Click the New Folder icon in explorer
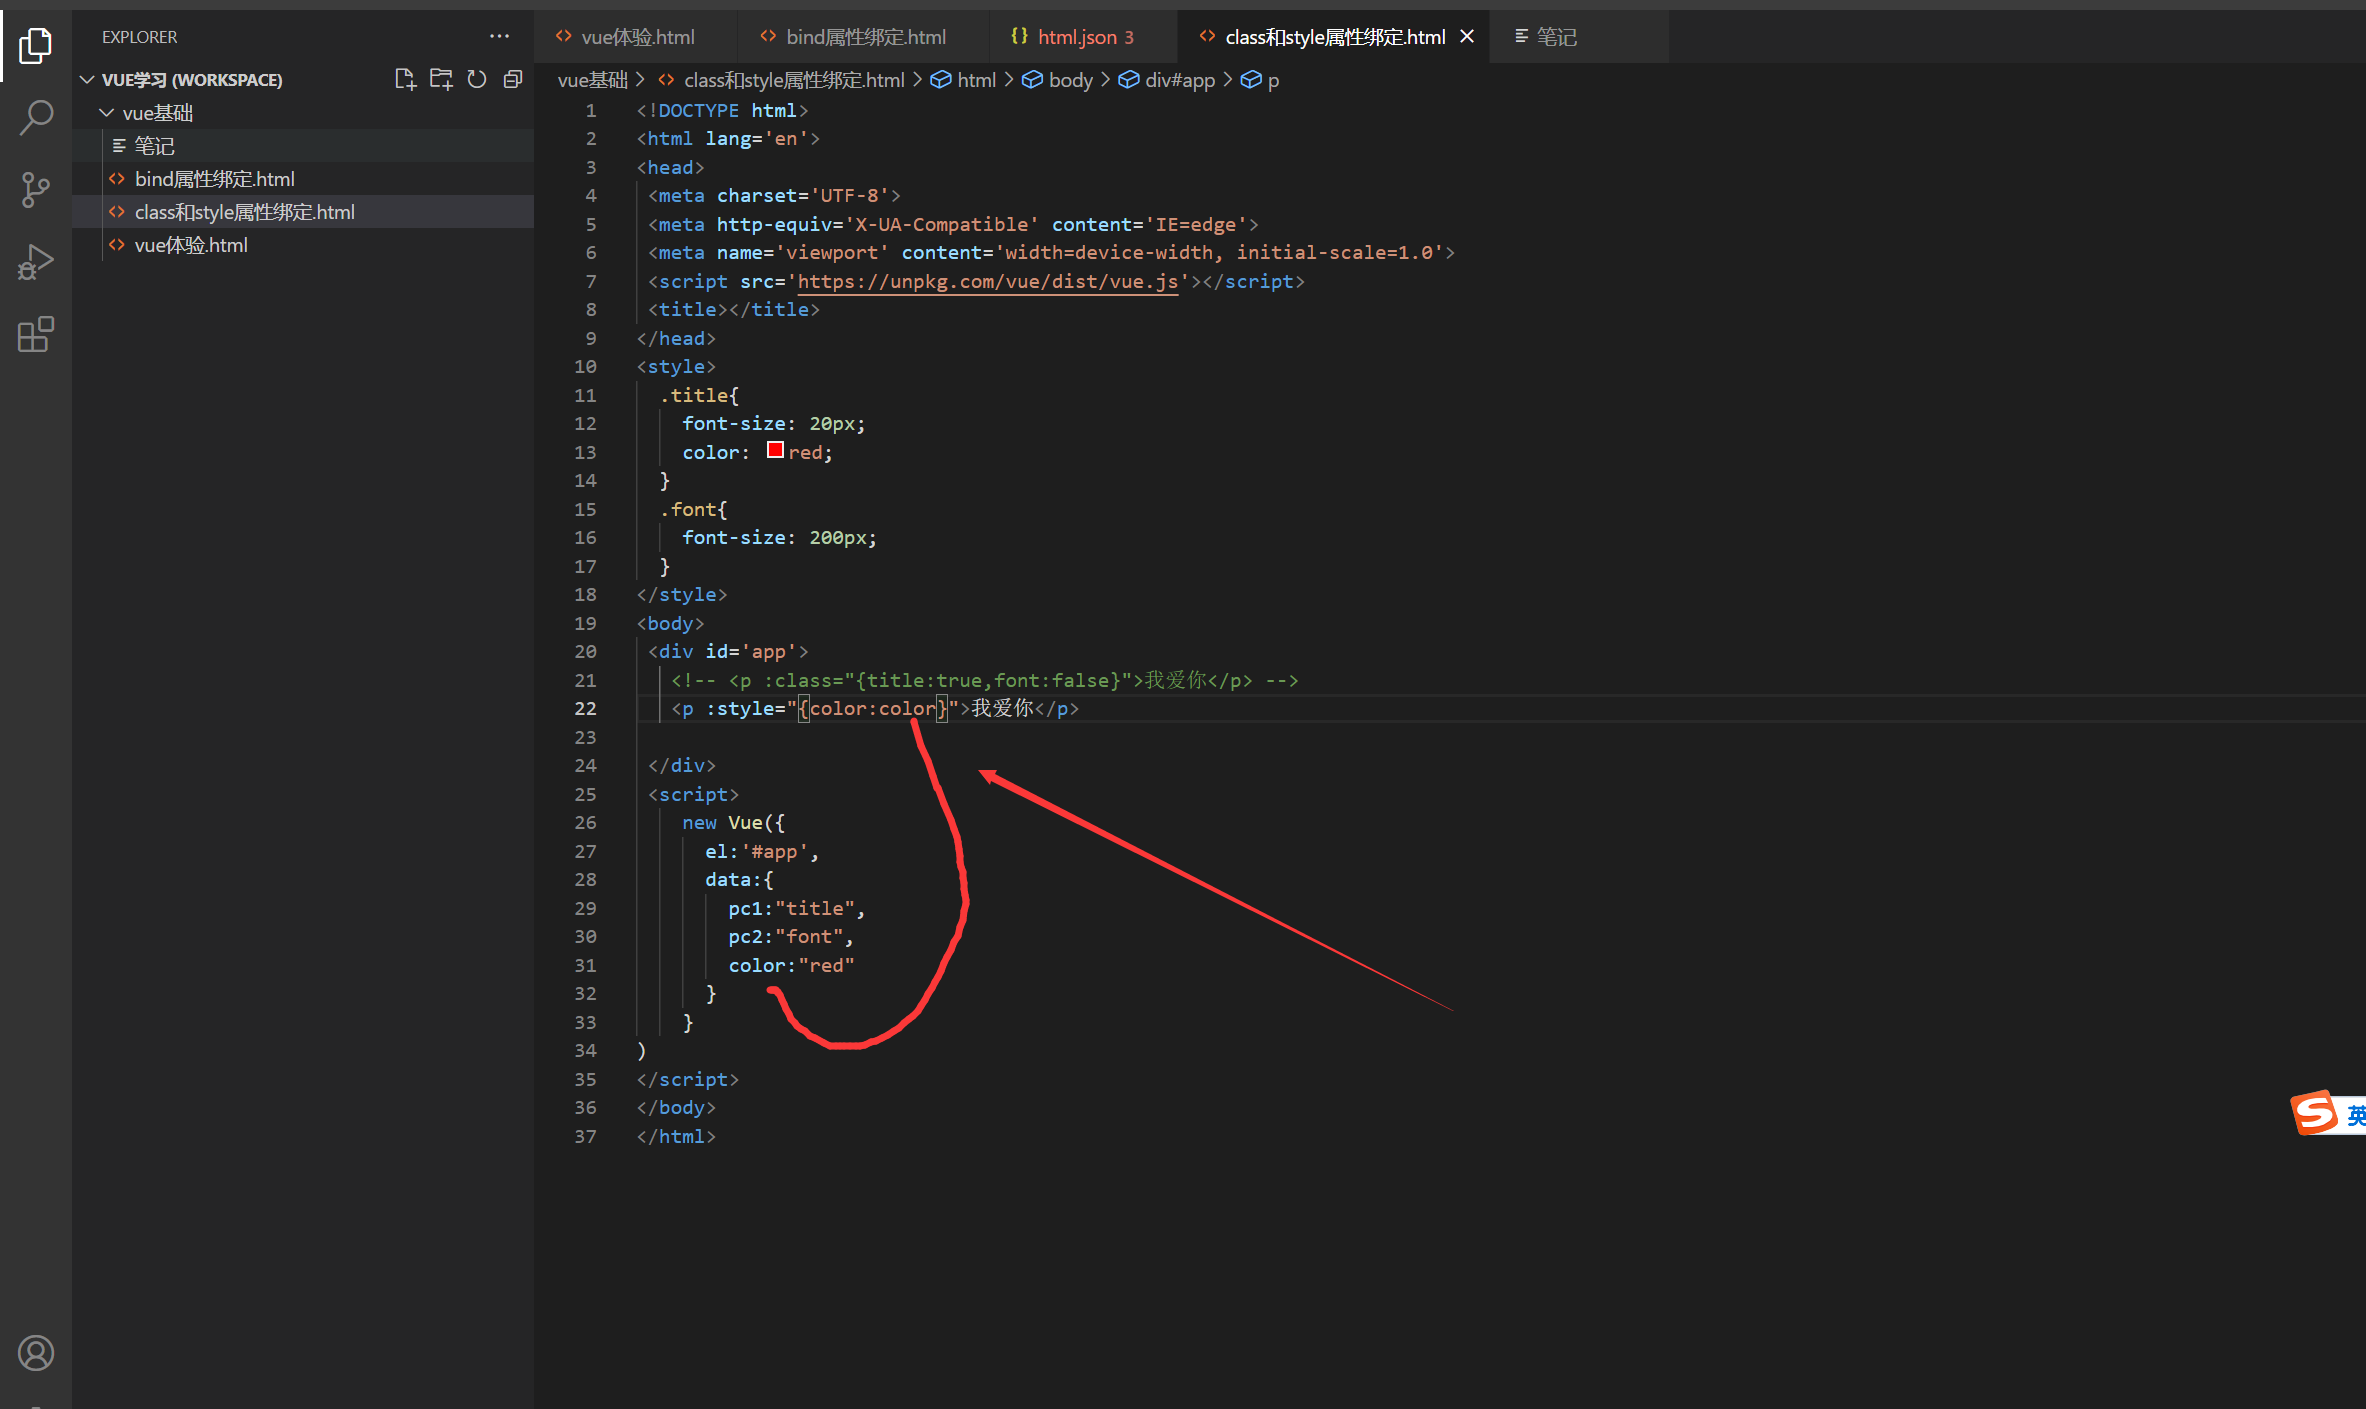This screenshot has height=1409, width=2366. click(x=441, y=80)
